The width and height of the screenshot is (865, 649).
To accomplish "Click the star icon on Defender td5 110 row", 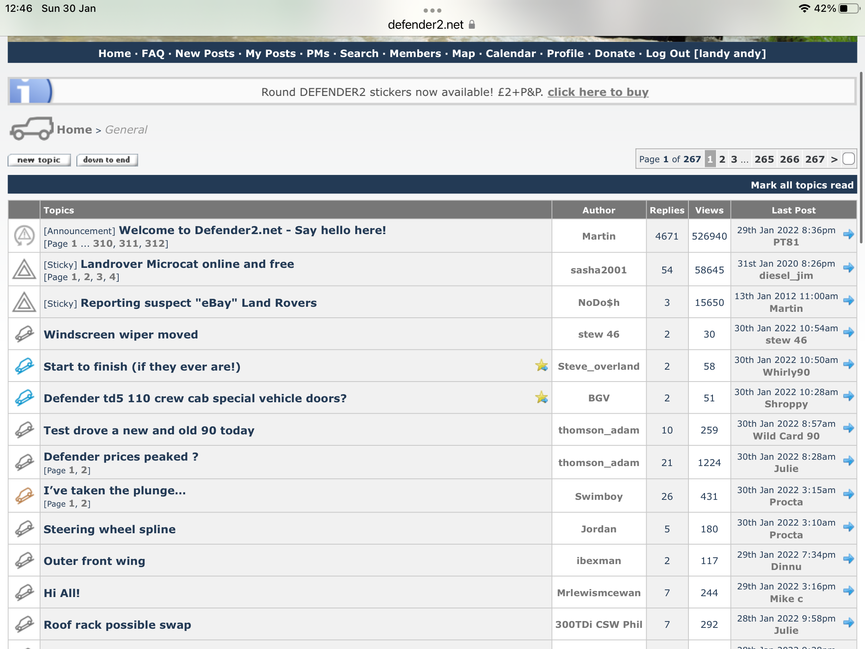I will 542,397.
